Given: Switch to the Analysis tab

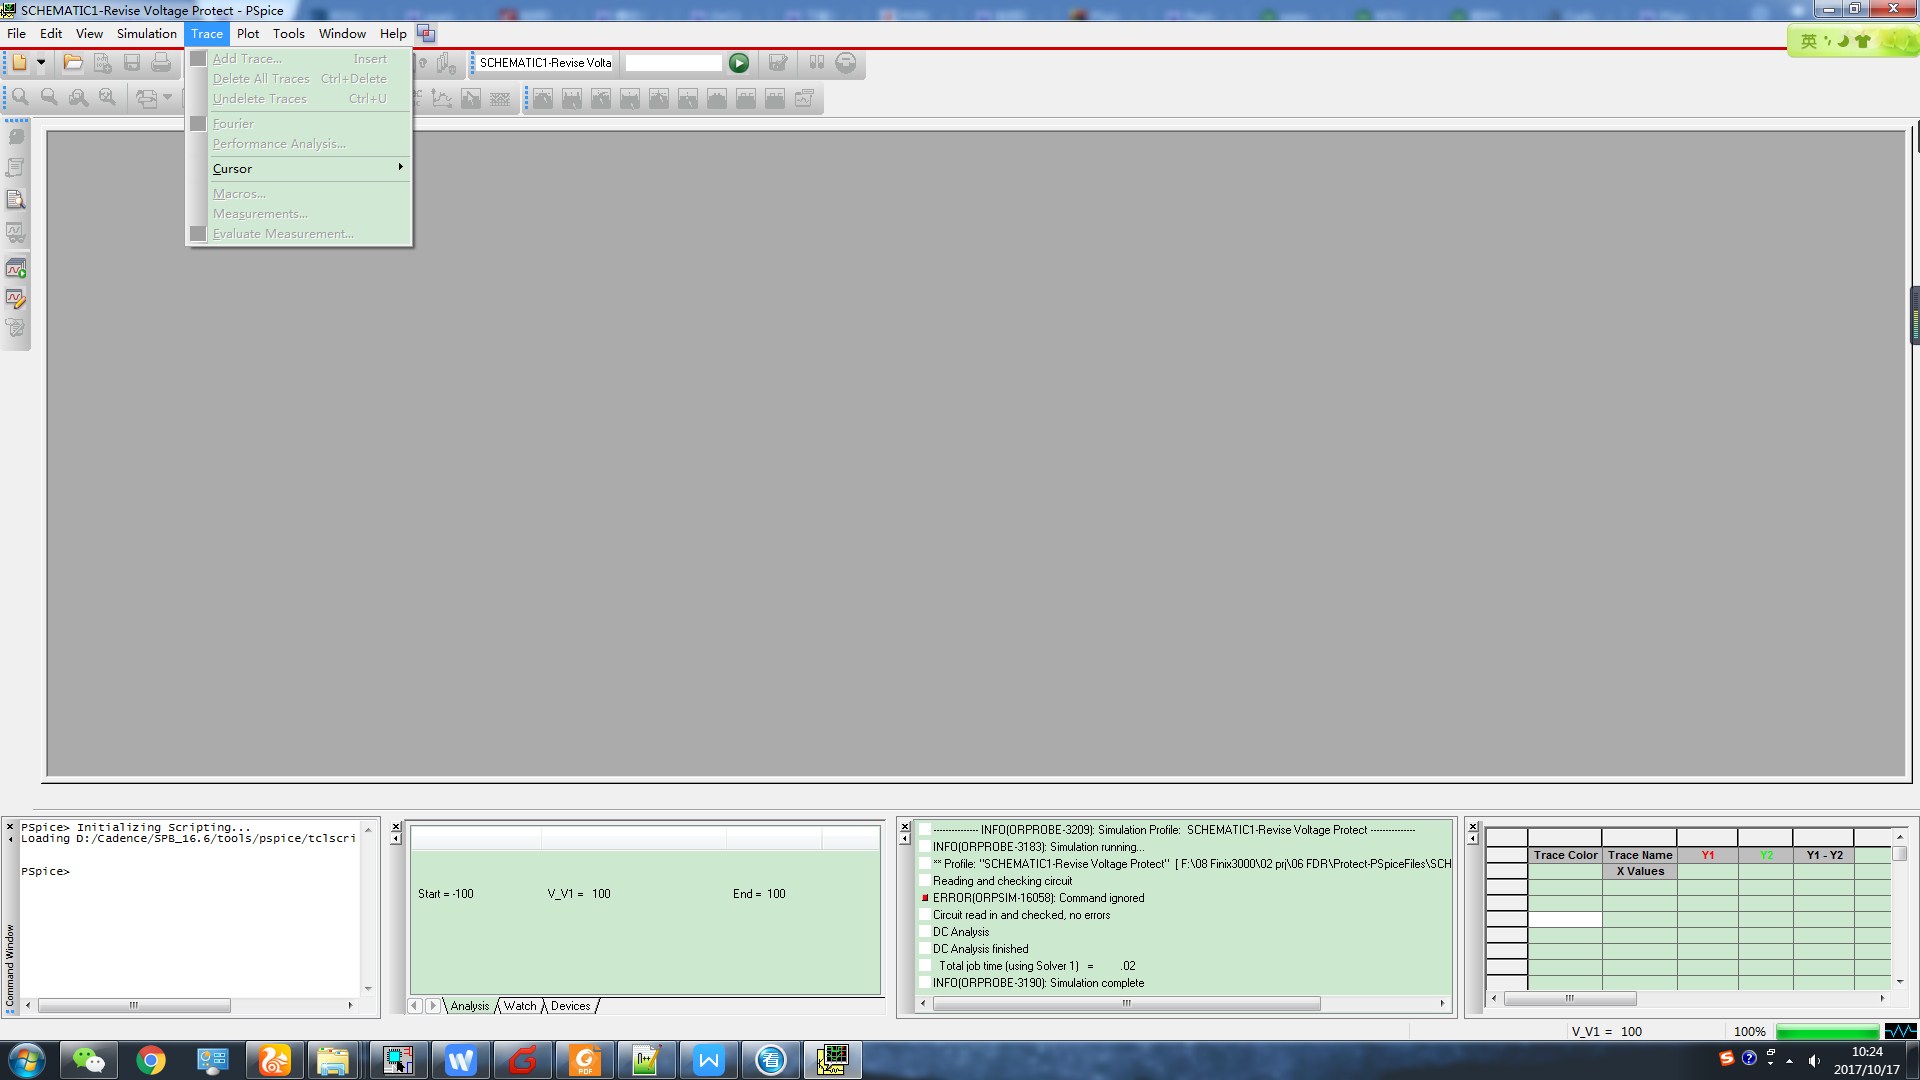Looking at the screenshot, I should 470,1006.
